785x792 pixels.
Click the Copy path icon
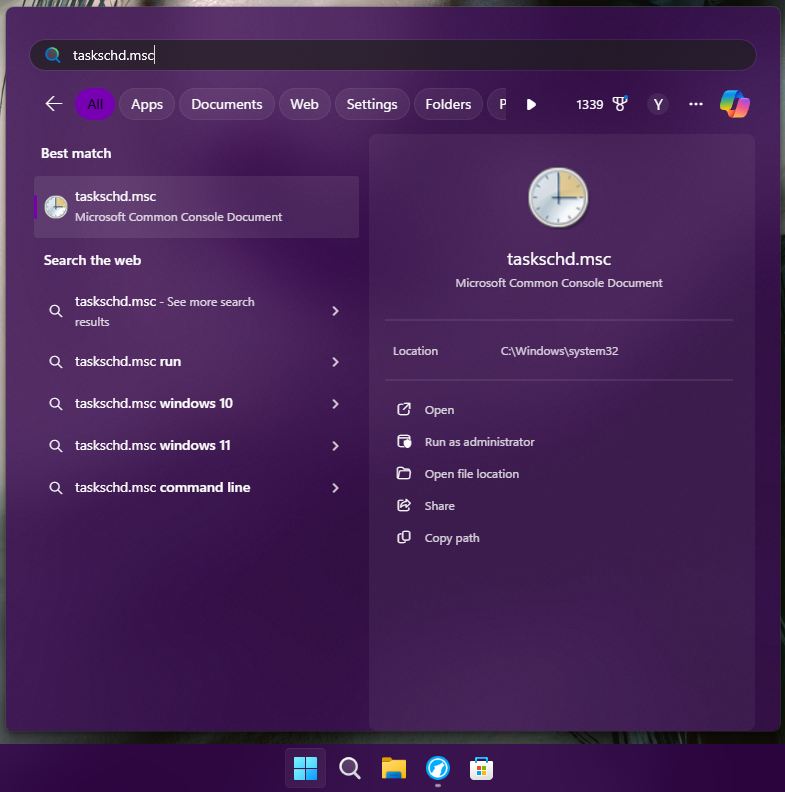[x=404, y=537]
